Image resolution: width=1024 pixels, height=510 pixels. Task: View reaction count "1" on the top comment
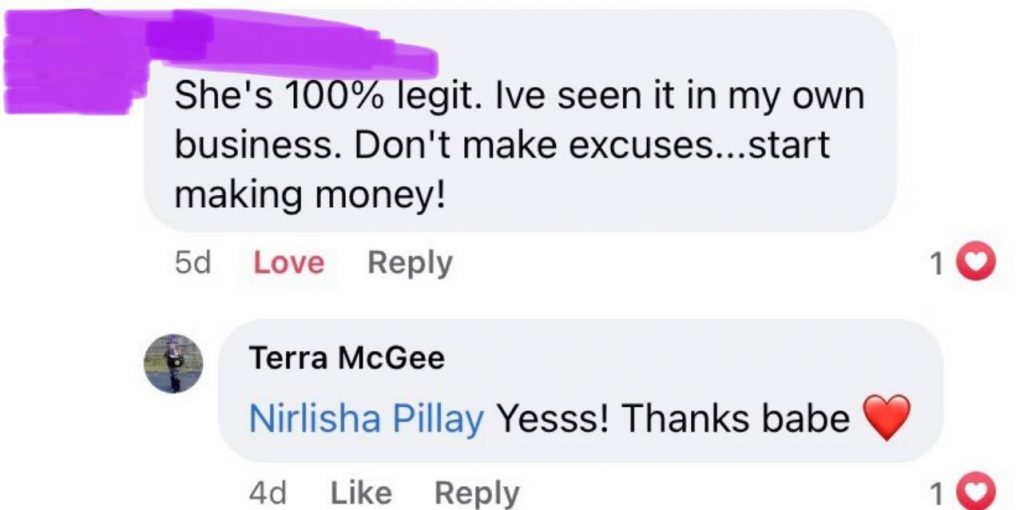(x=936, y=264)
